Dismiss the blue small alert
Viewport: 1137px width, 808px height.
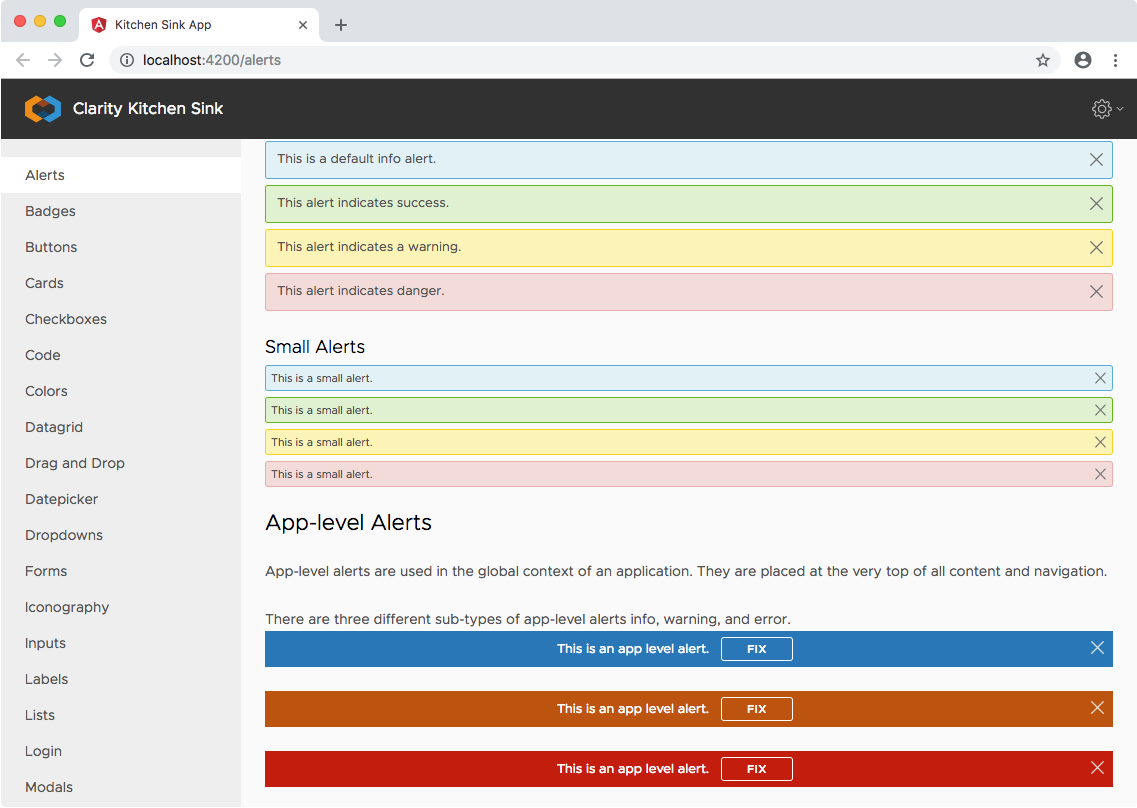coord(1100,378)
